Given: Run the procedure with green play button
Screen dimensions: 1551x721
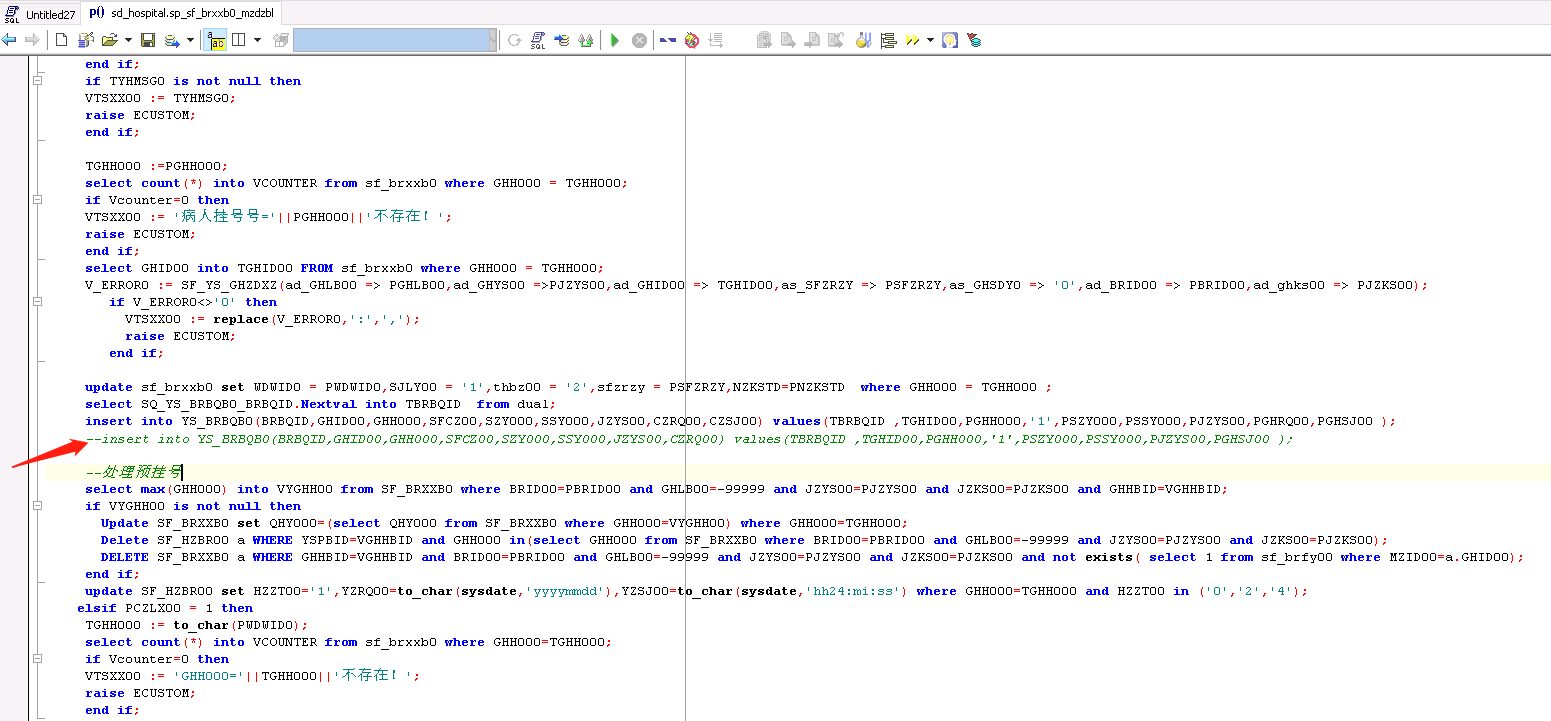Looking at the screenshot, I should click(615, 40).
